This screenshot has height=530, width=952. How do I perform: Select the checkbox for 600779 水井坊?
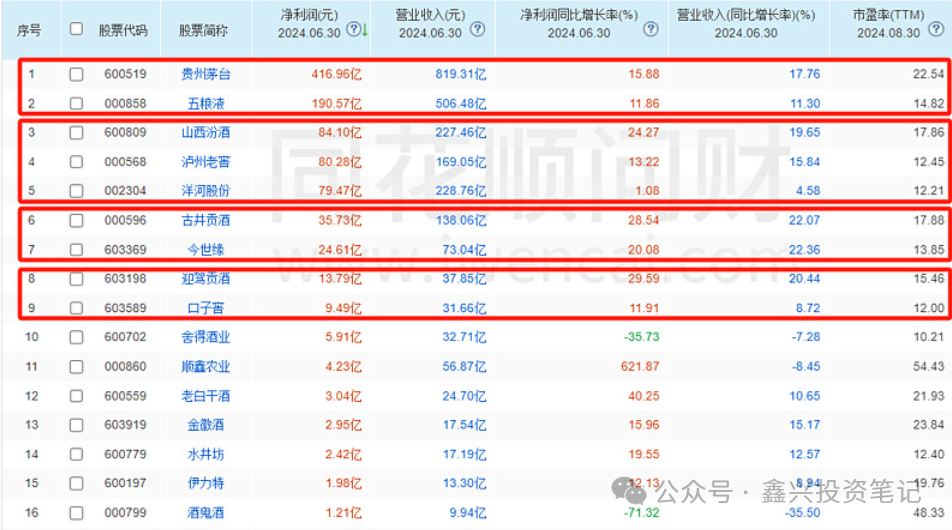click(76, 454)
